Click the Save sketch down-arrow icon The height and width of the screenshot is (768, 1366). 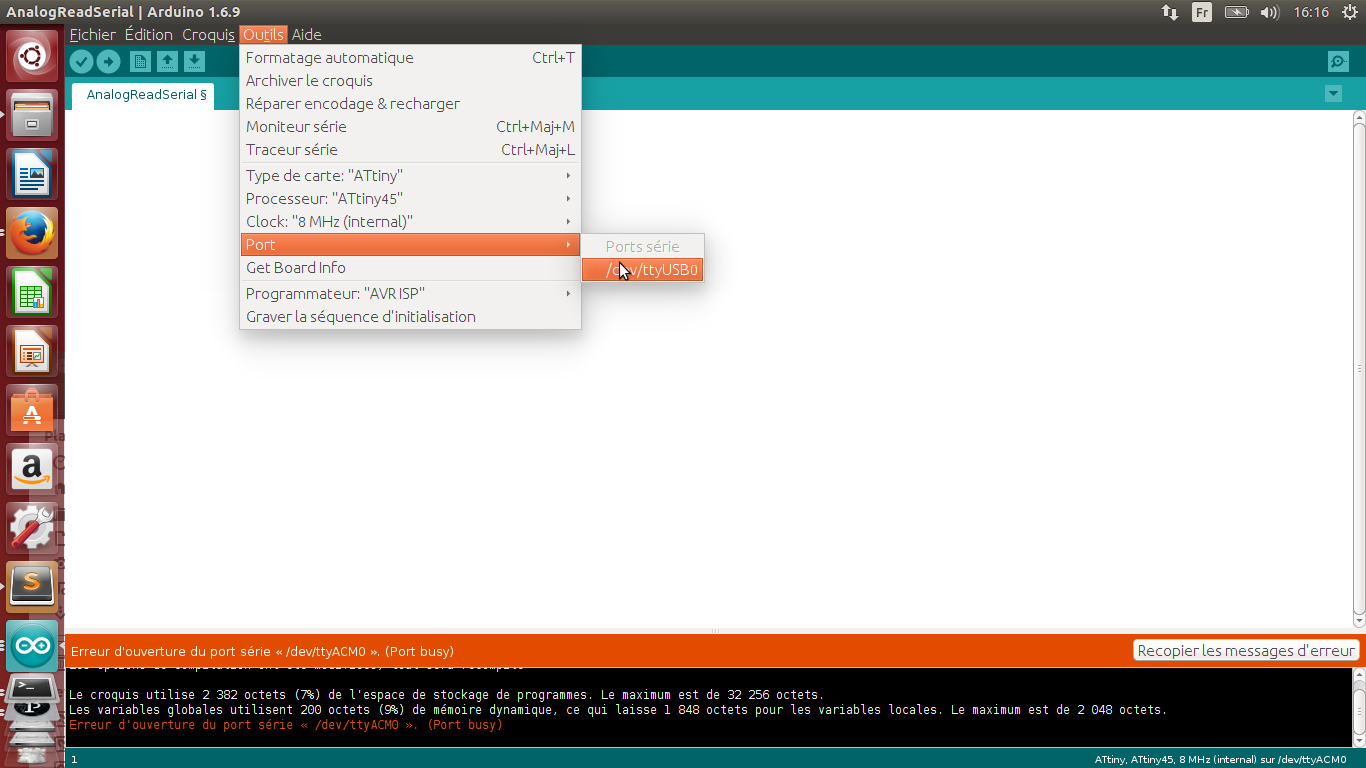[194, 62]
